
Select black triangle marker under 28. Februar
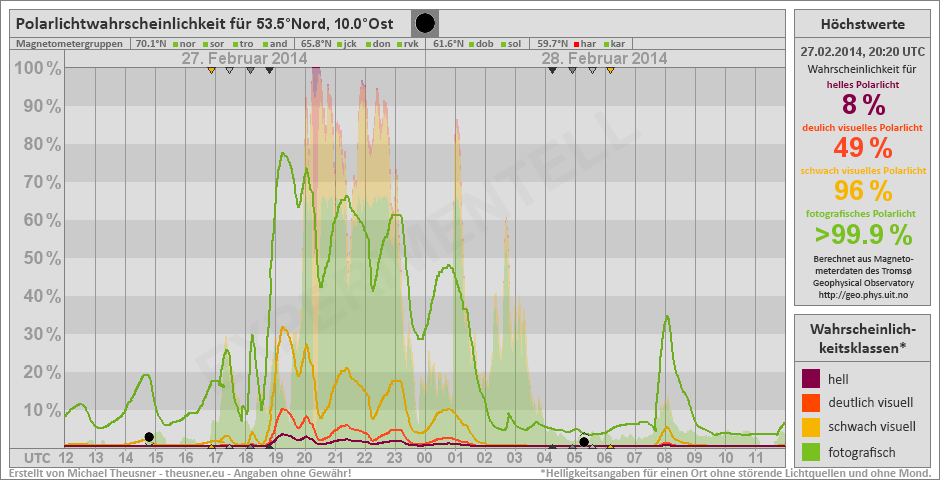(x=553, y=70)
